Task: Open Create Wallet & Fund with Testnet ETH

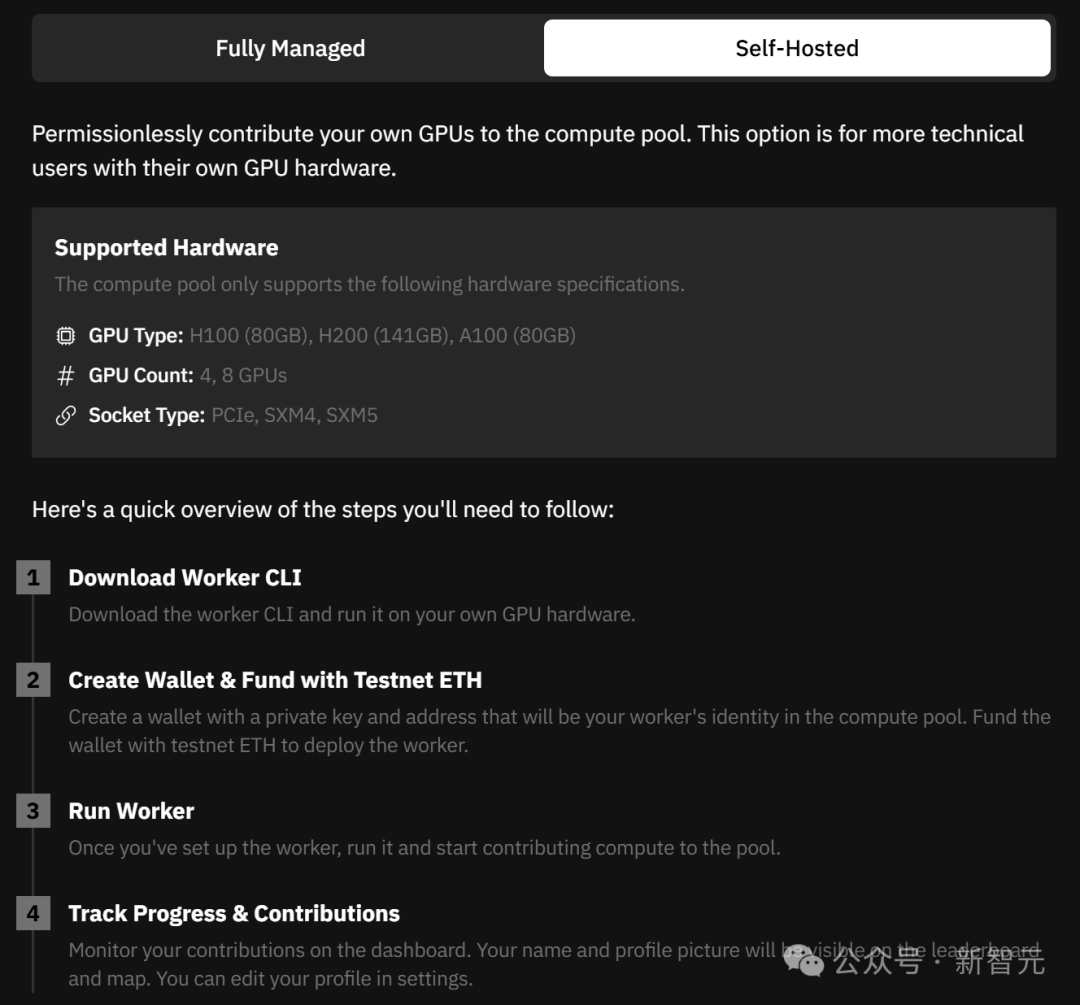Action: [275, 680]
